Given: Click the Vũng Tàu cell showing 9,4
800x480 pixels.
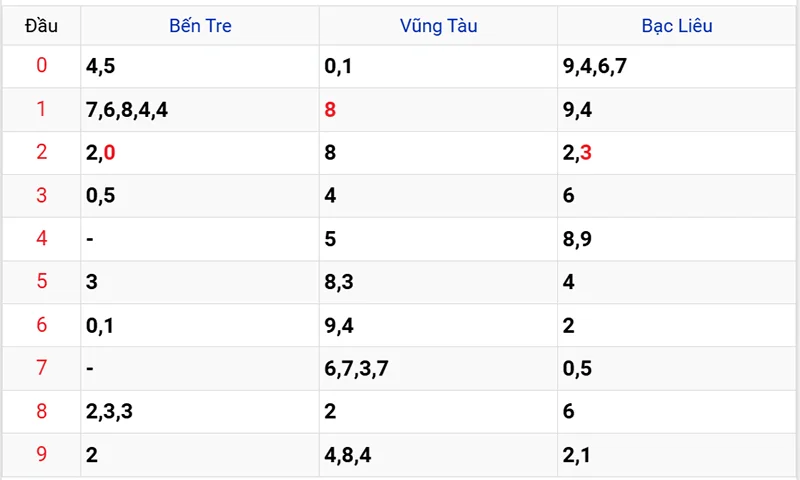Looking at the screenshot, I should coord(339,325).
